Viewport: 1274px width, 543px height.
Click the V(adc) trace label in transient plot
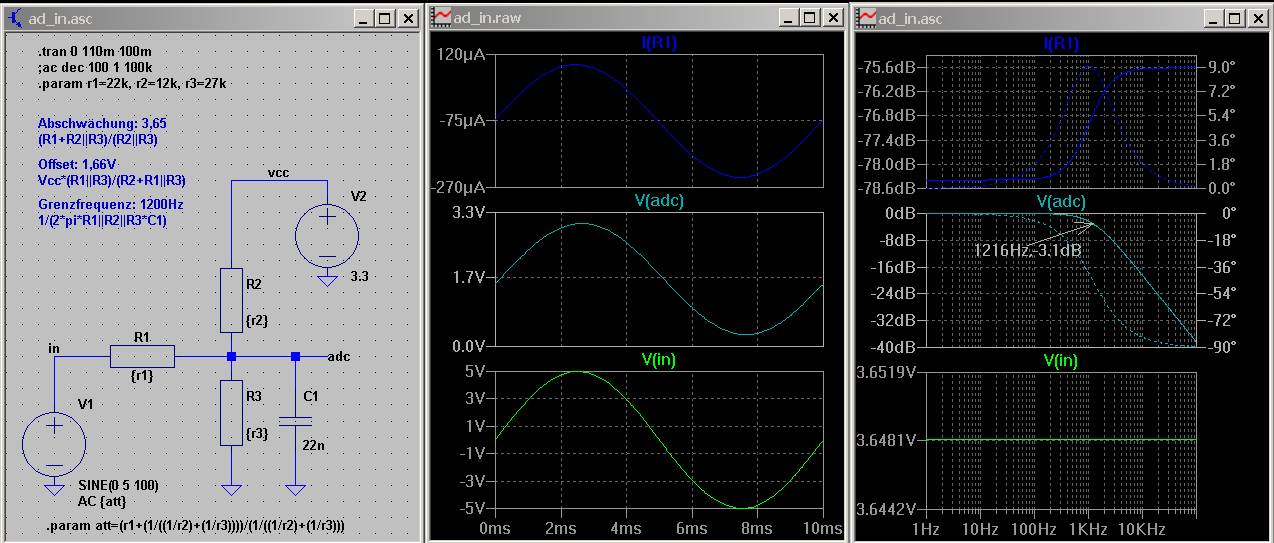(x=660, y=201)
